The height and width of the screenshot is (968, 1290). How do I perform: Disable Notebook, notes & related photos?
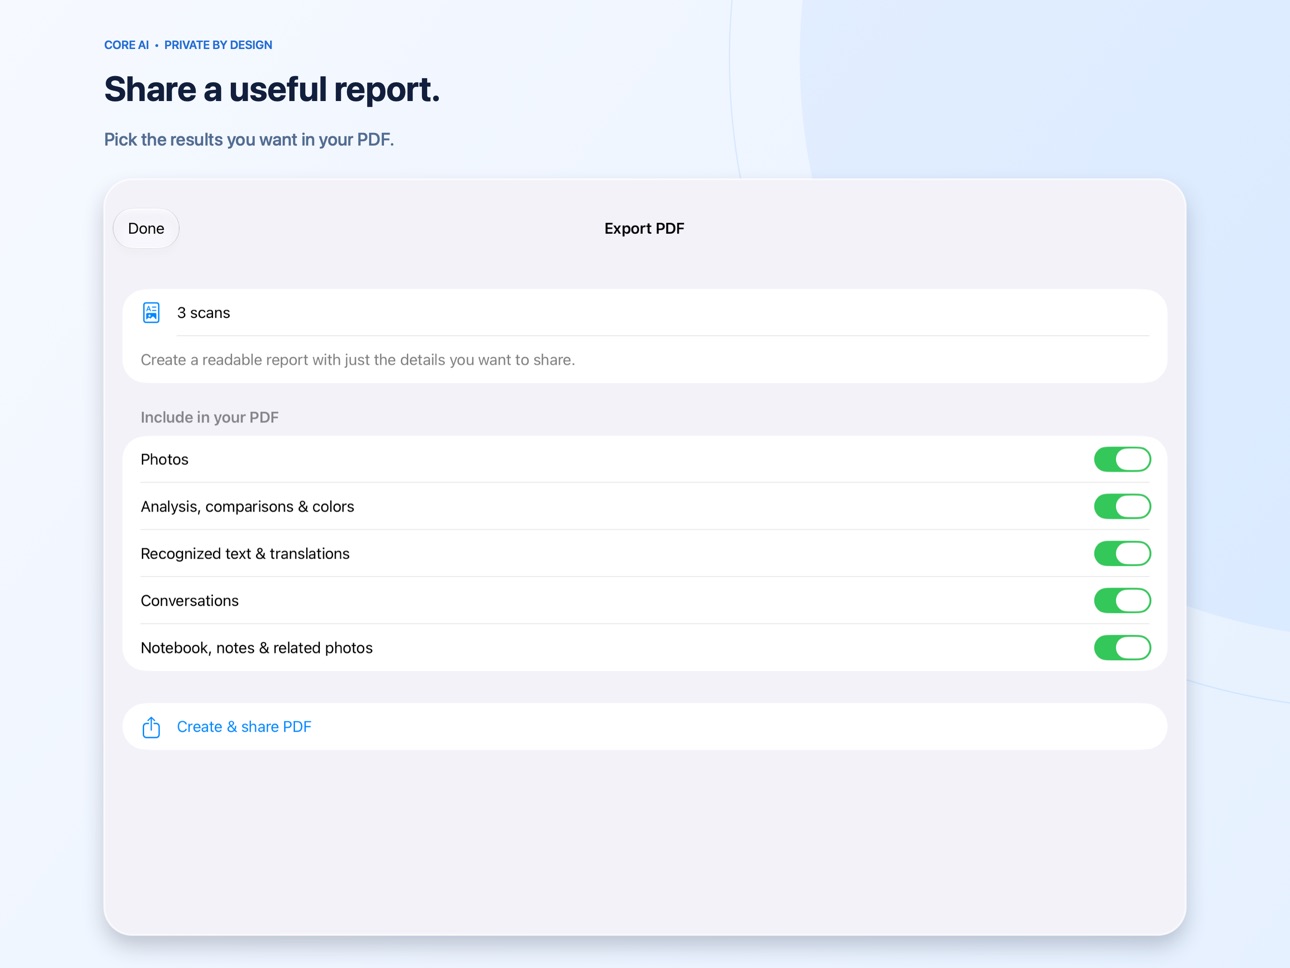pos(1122,648)
